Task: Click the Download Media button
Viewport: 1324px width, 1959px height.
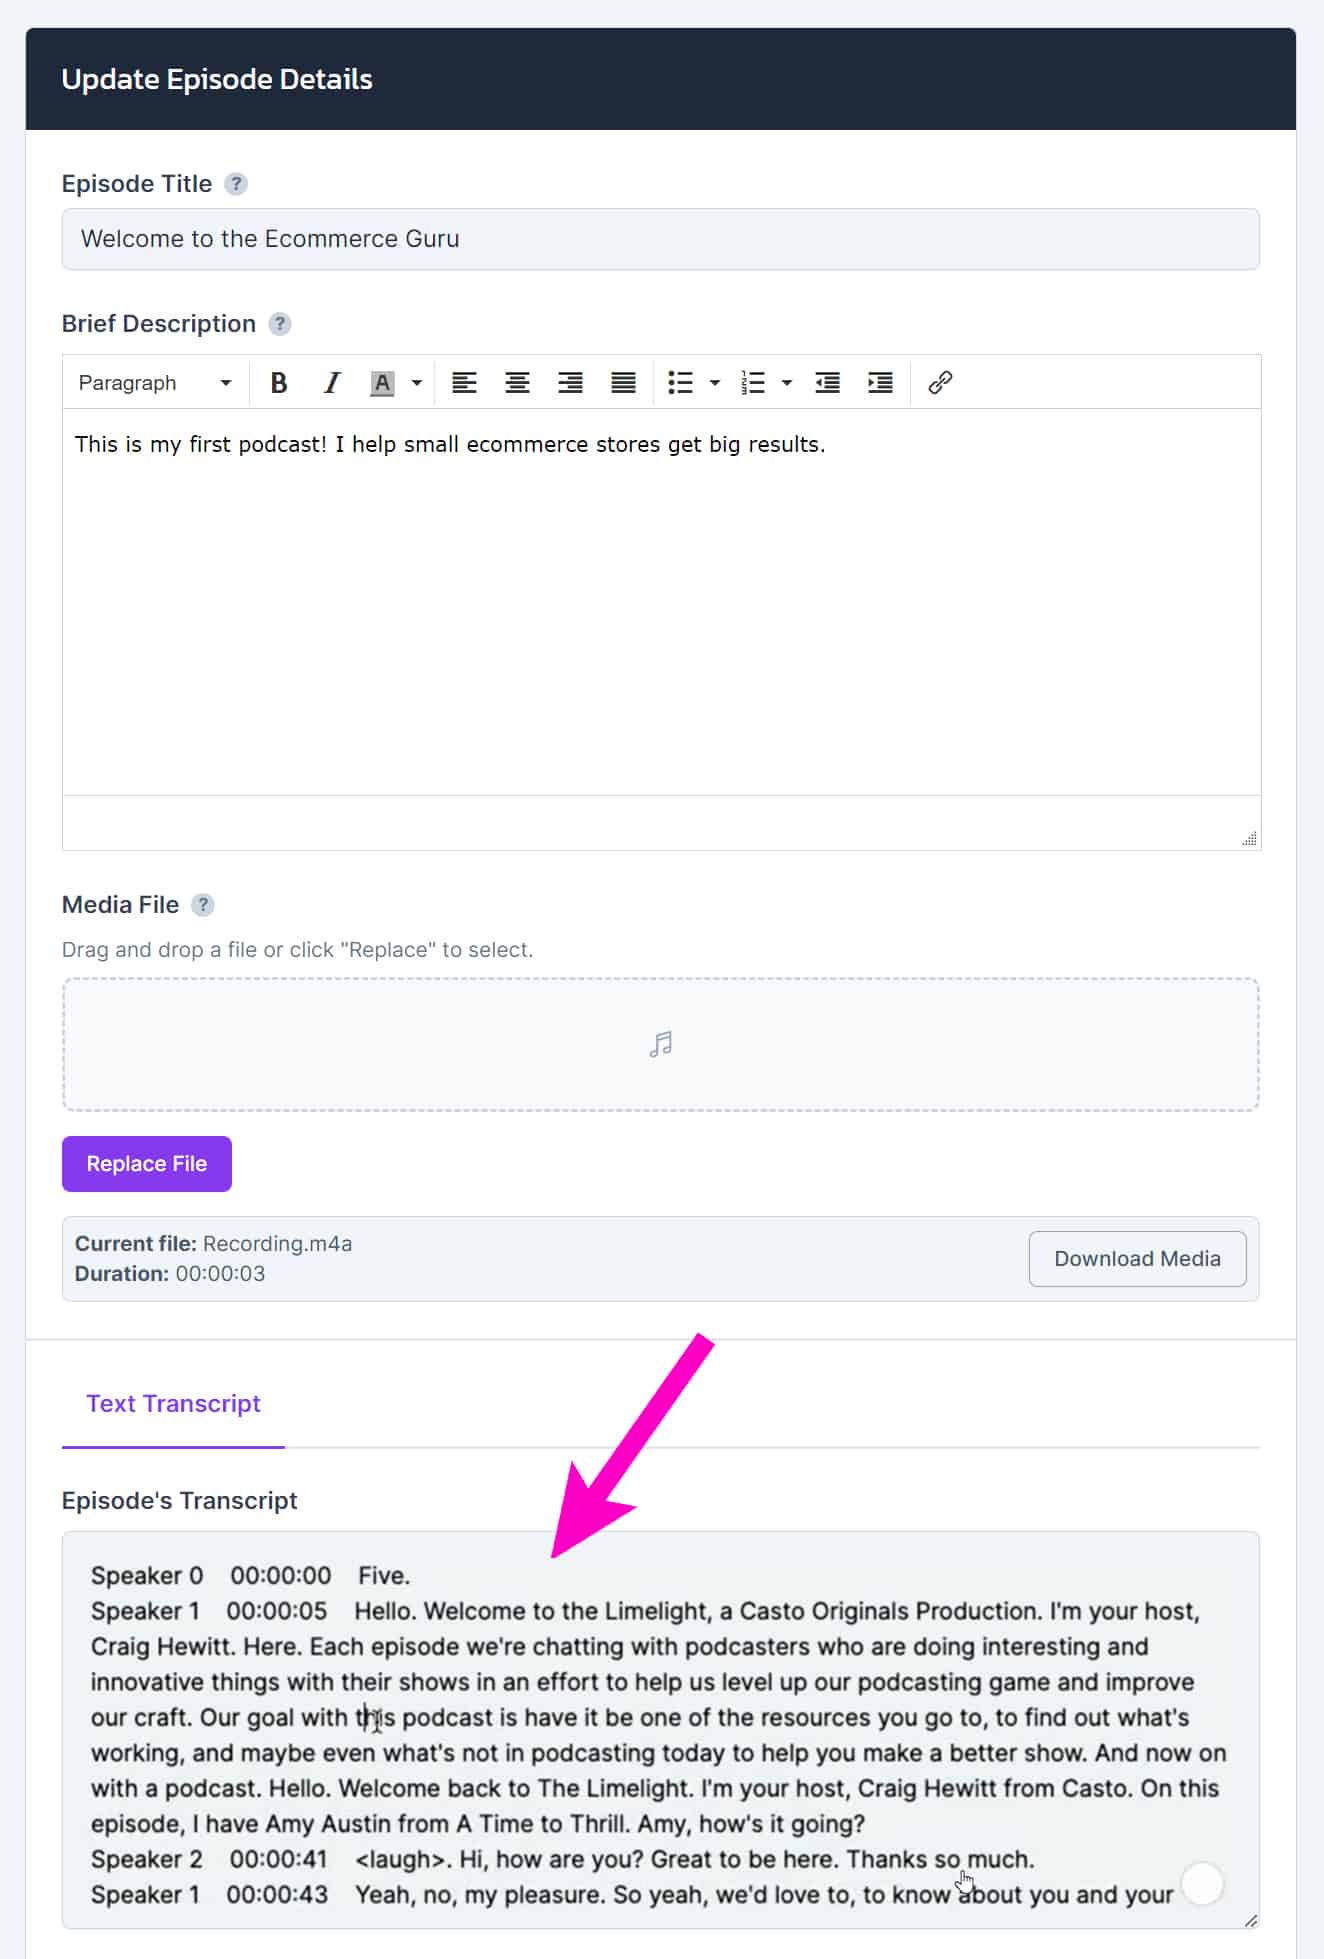Action: 1137,1259
